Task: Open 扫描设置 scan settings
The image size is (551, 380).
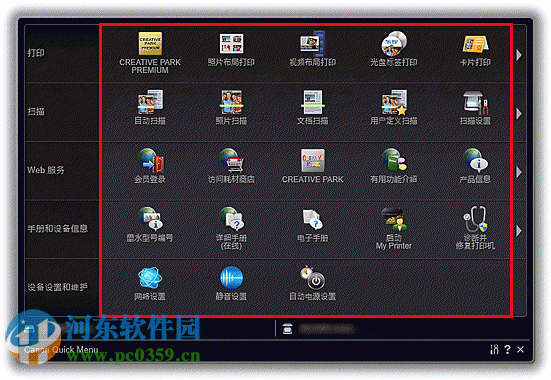Action: click(475, 103)
